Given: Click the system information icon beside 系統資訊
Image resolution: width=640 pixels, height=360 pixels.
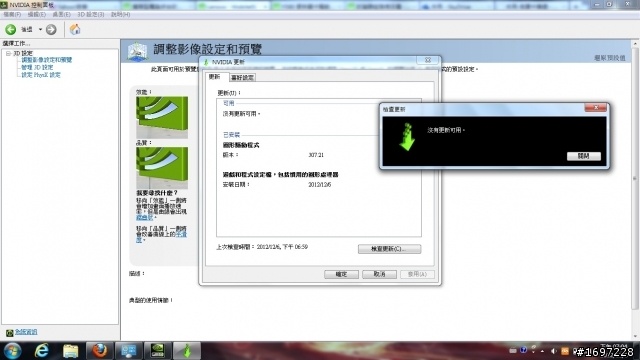Looking at the screenshot, I should point(10,333).
